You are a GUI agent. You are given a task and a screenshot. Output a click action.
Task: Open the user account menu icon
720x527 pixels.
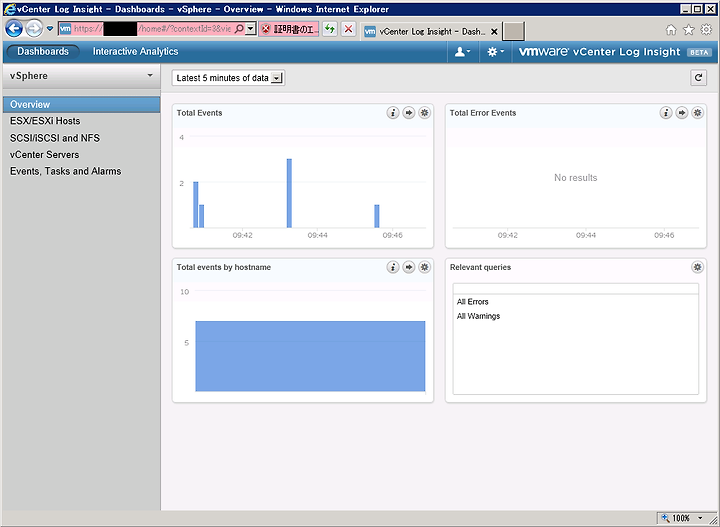pyautogui.click(x=462, y=52)
